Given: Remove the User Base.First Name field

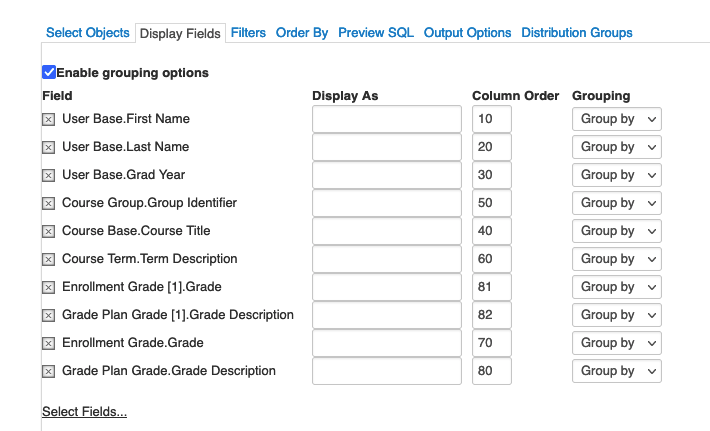Looking at the screenshot, I should pyautogui.click(x=48, y=119).
